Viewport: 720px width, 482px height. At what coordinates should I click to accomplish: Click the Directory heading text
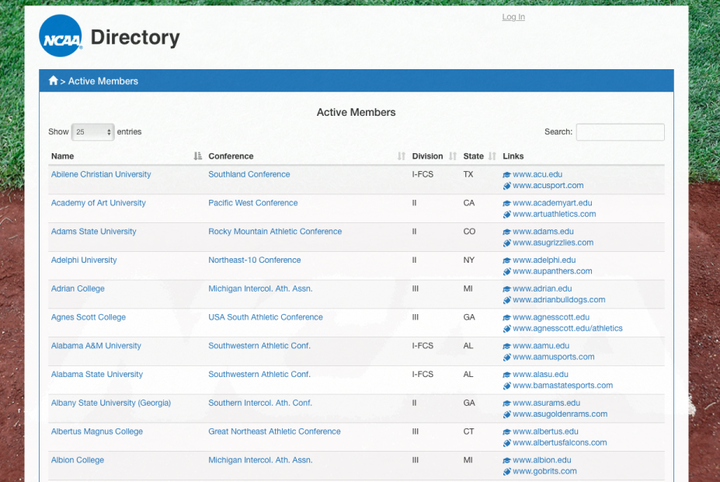click(135, 37)
